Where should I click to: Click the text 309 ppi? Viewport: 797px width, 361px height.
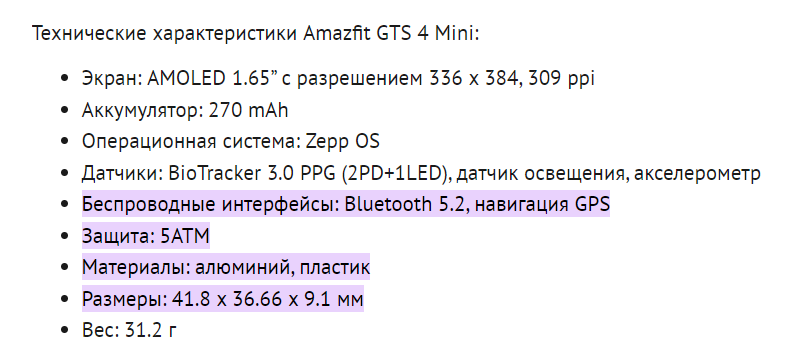562,78
